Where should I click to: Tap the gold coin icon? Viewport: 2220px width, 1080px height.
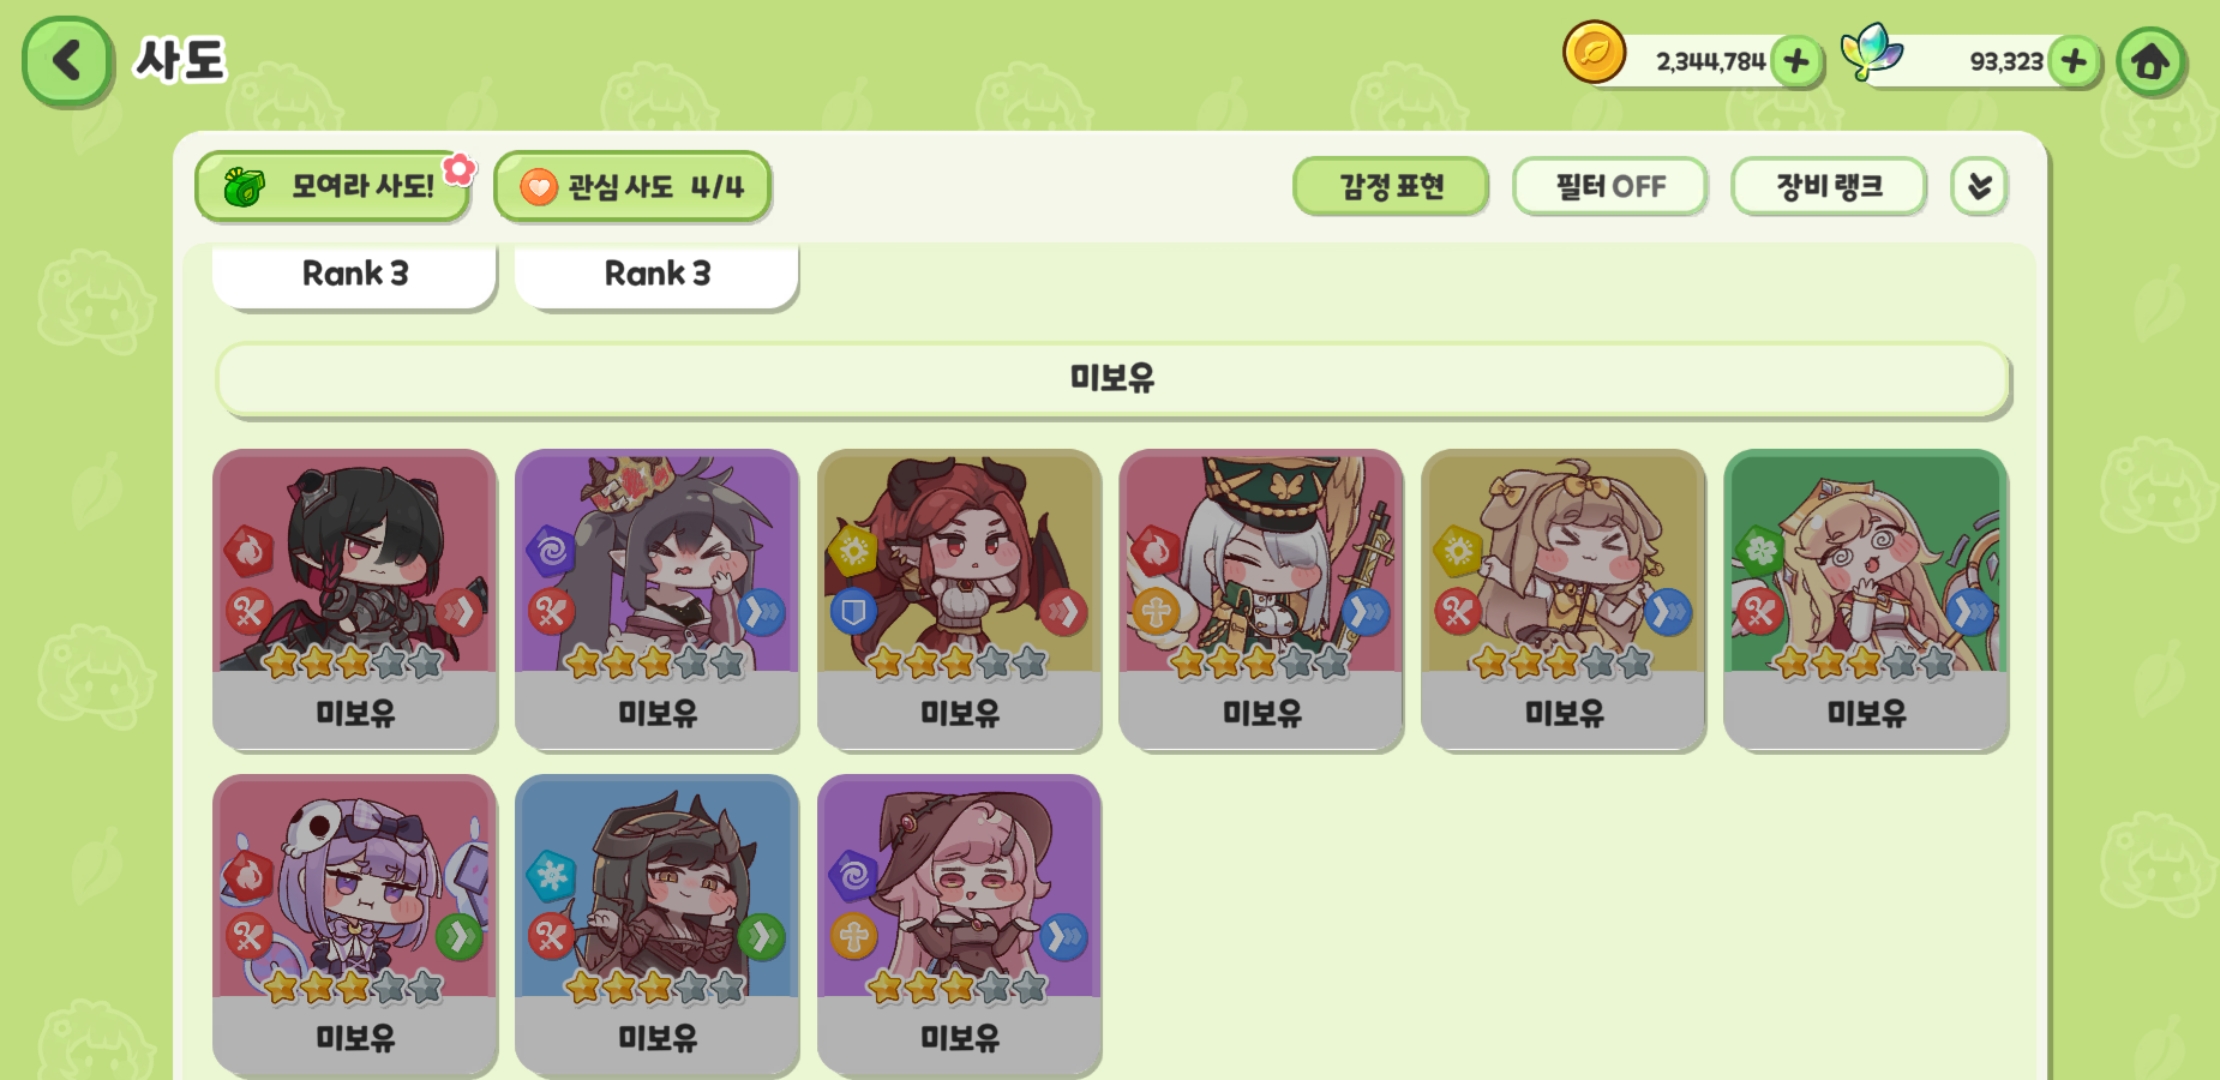point(1594,52)
